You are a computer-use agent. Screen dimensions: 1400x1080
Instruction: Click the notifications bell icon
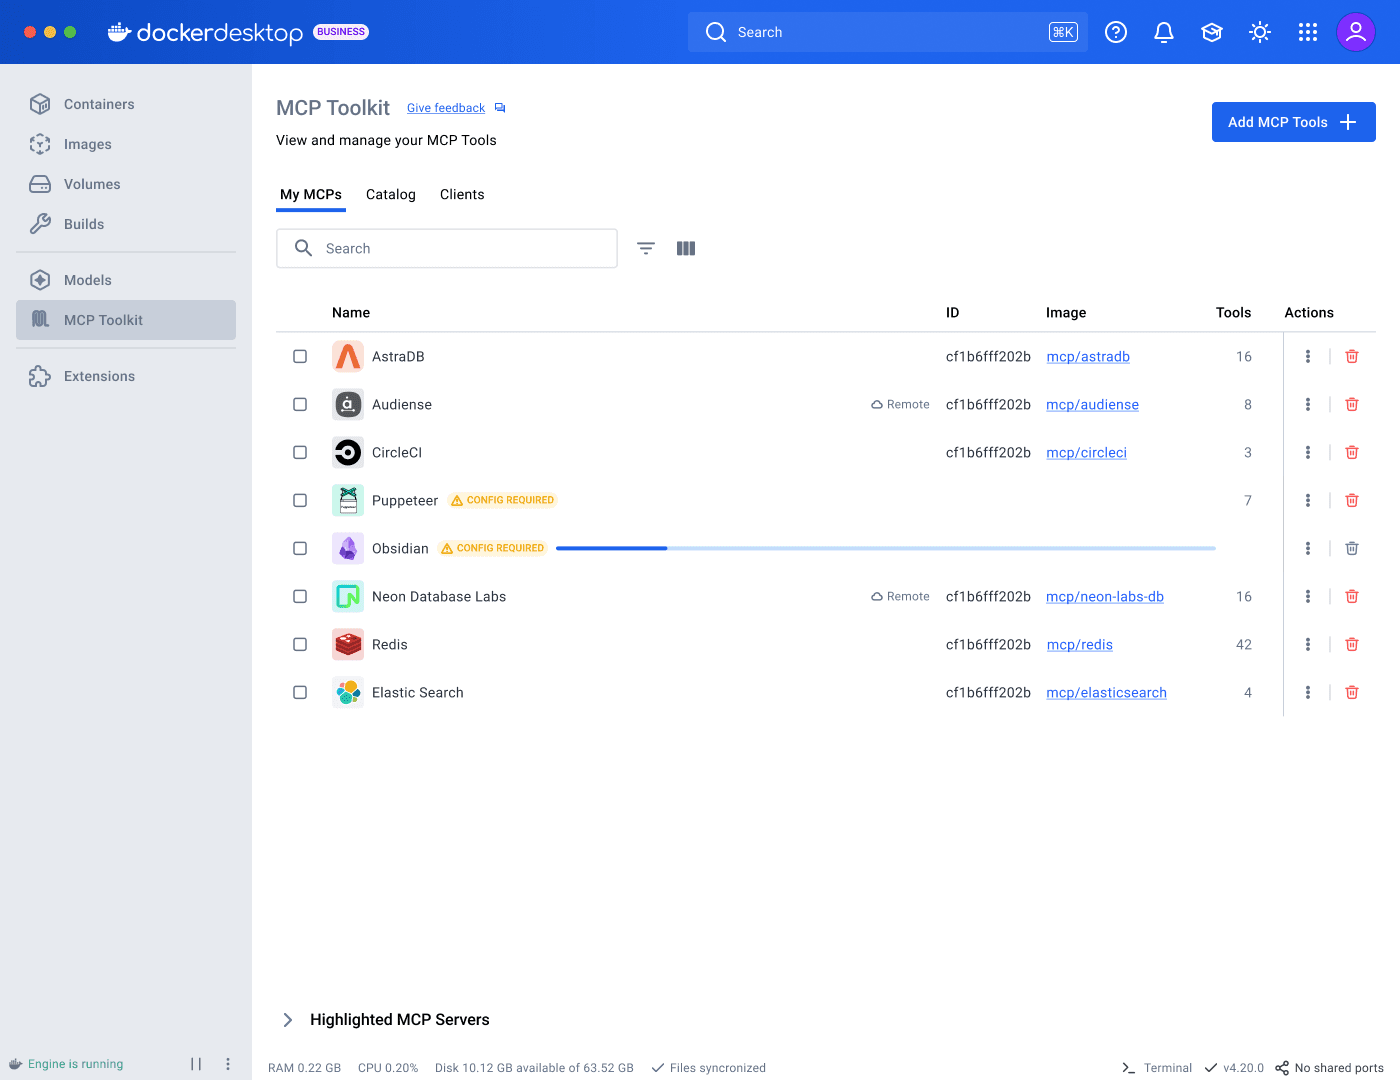(x=1163, y=31)
